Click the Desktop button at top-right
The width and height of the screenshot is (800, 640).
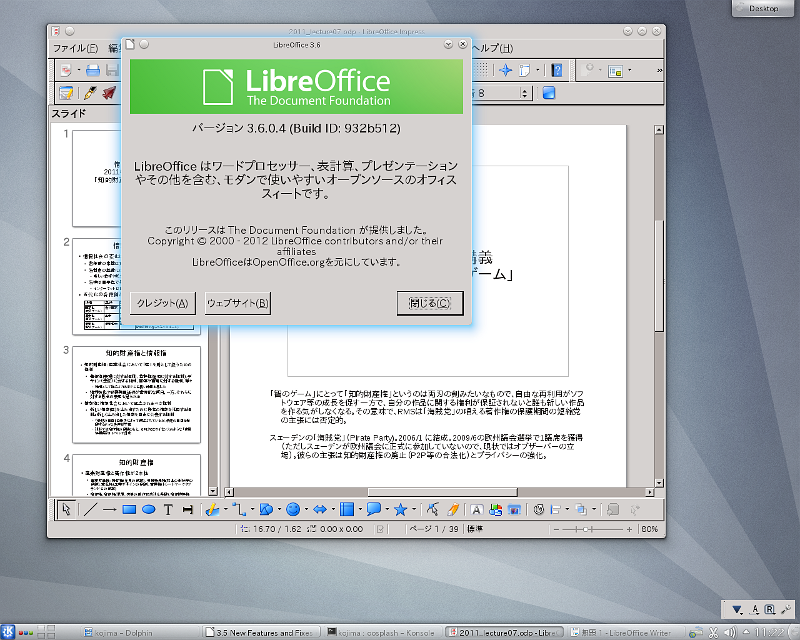pyautogui.click(x=763, y=8)
